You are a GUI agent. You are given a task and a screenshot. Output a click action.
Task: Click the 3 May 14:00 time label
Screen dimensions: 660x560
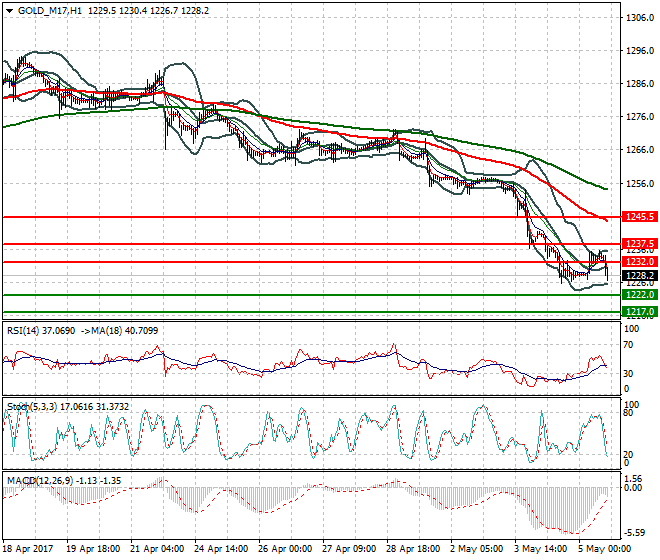pyautogui.click(x=541, y=549)
